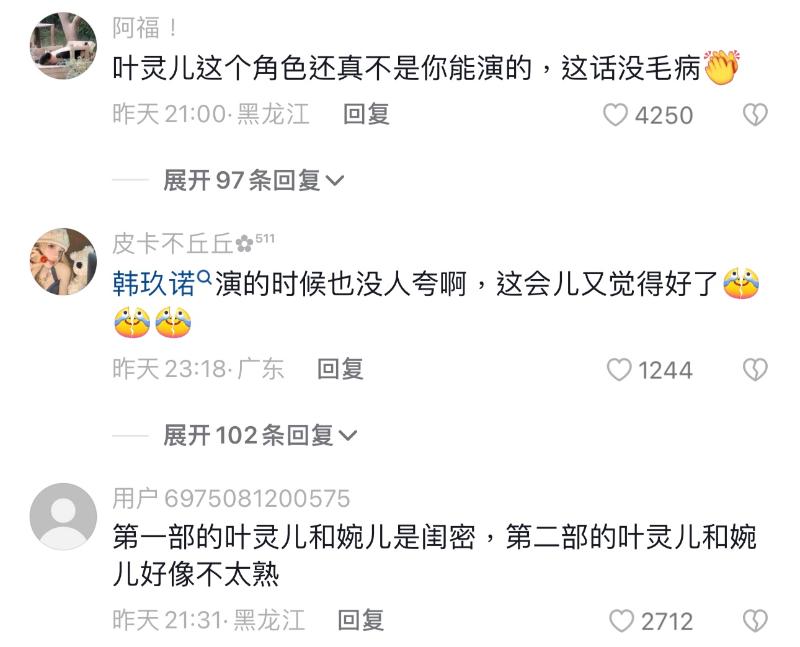Like 阿福's comment with 4250 likes
The image size is (800, 647).
tap(615, 115)
